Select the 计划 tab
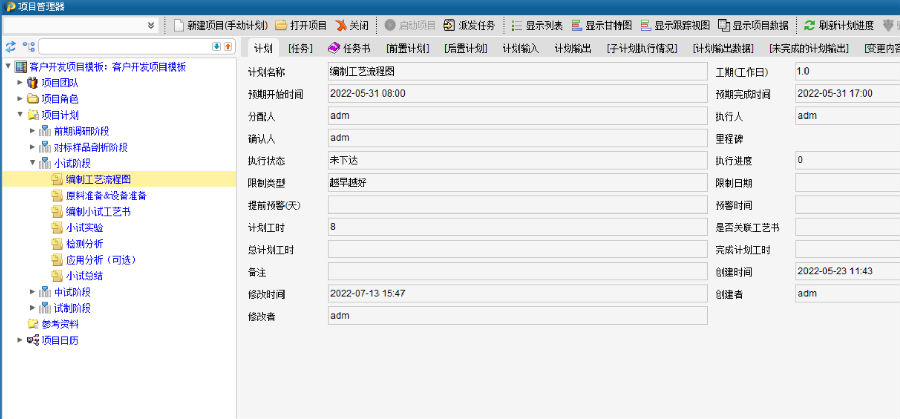Screen dimensions: 900x419 262,49
